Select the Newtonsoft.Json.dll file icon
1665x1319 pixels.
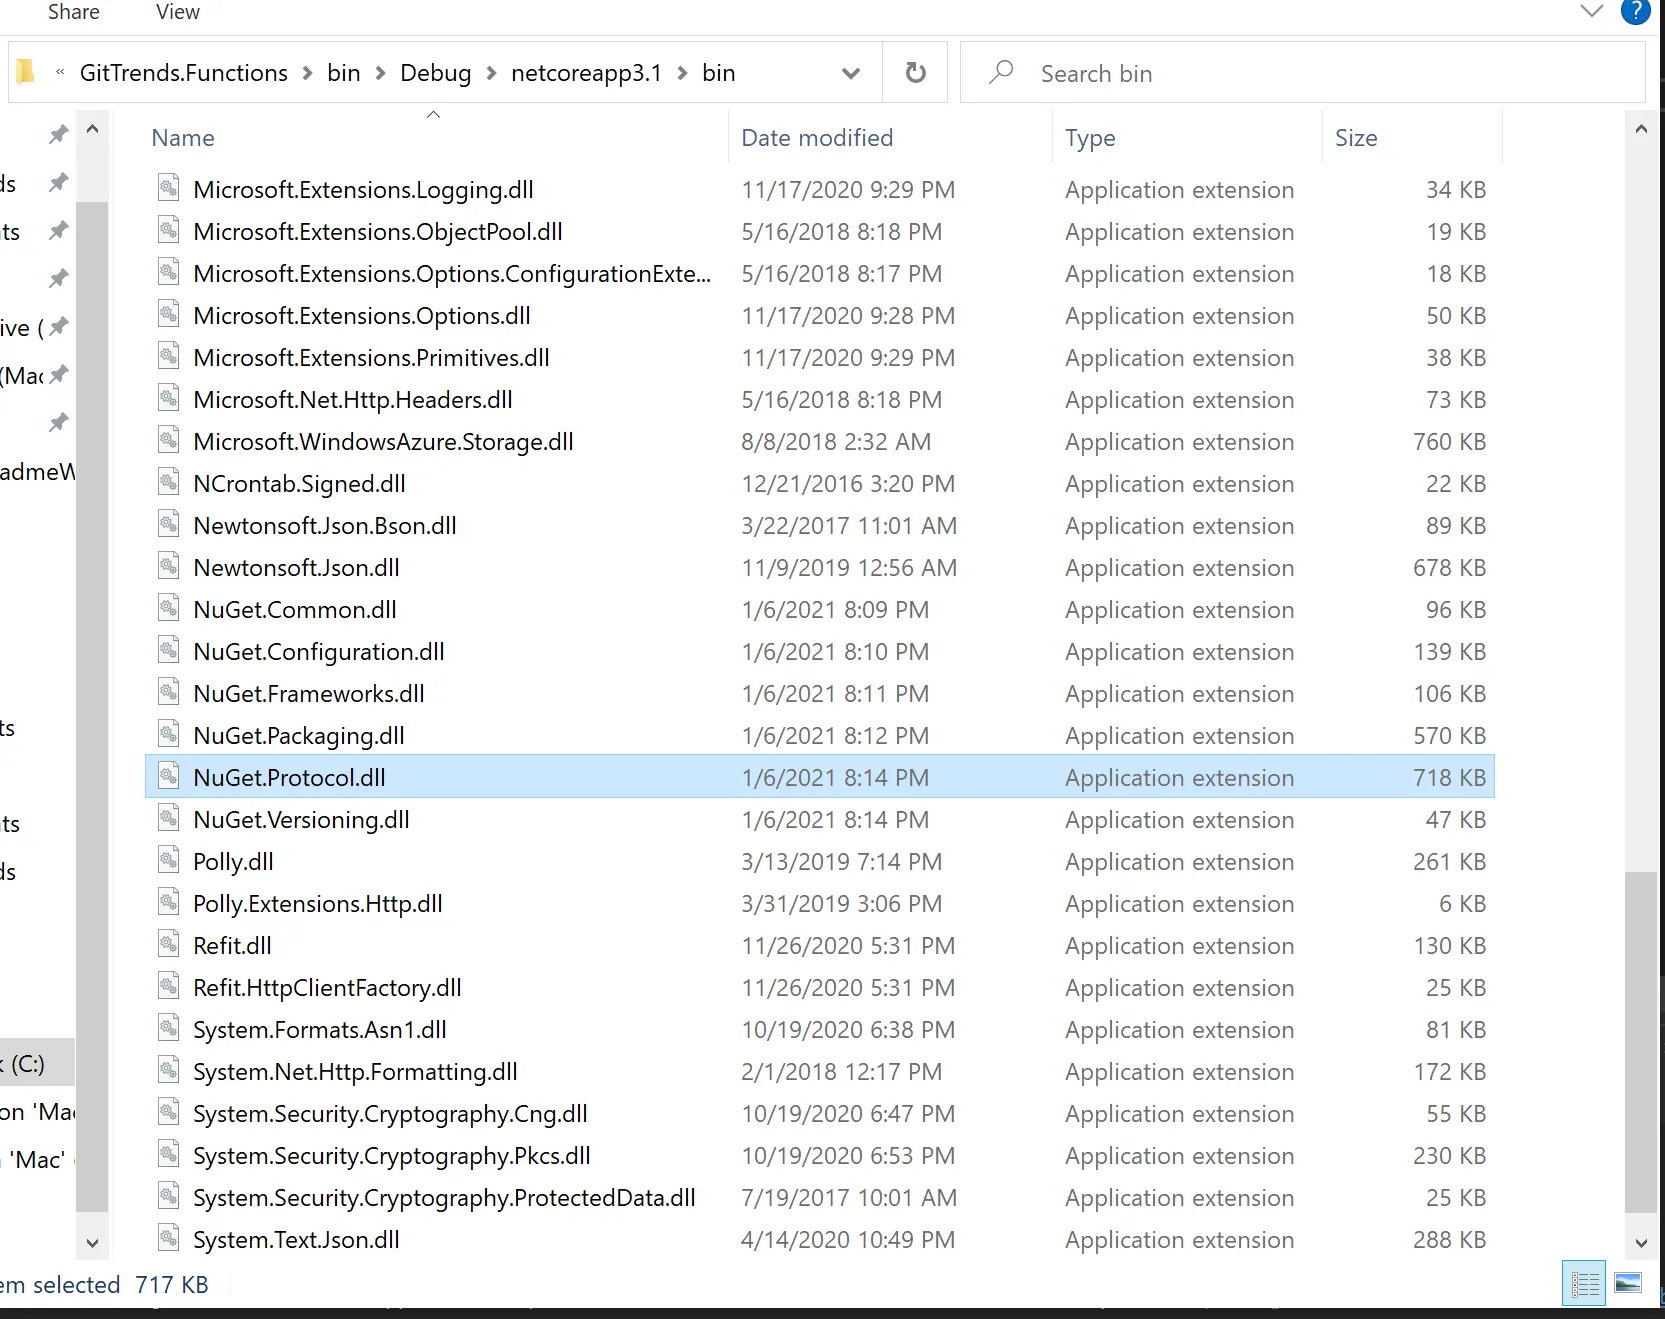(x=169, y=566)
